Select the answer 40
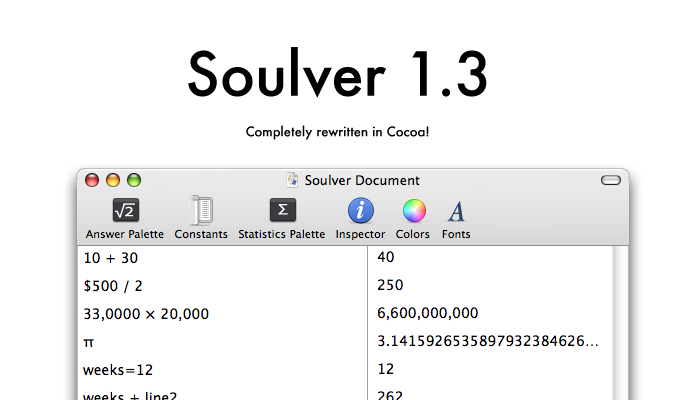677x400 pixels. [x=386, y=257]
